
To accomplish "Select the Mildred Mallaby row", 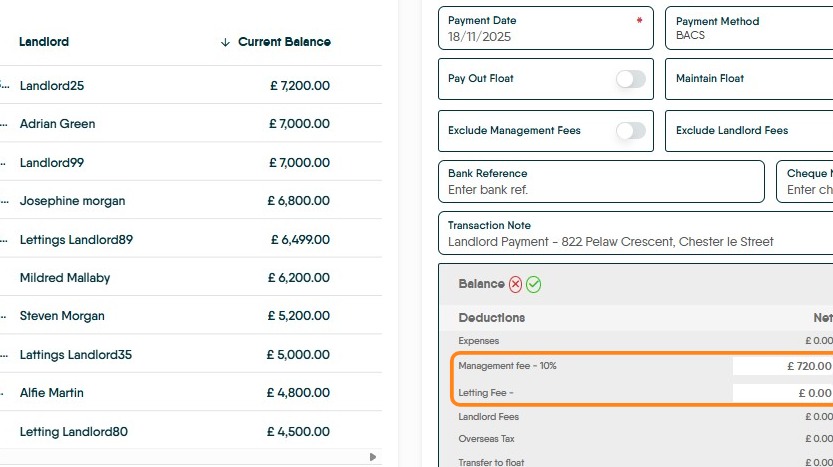I will coord(65,278).
